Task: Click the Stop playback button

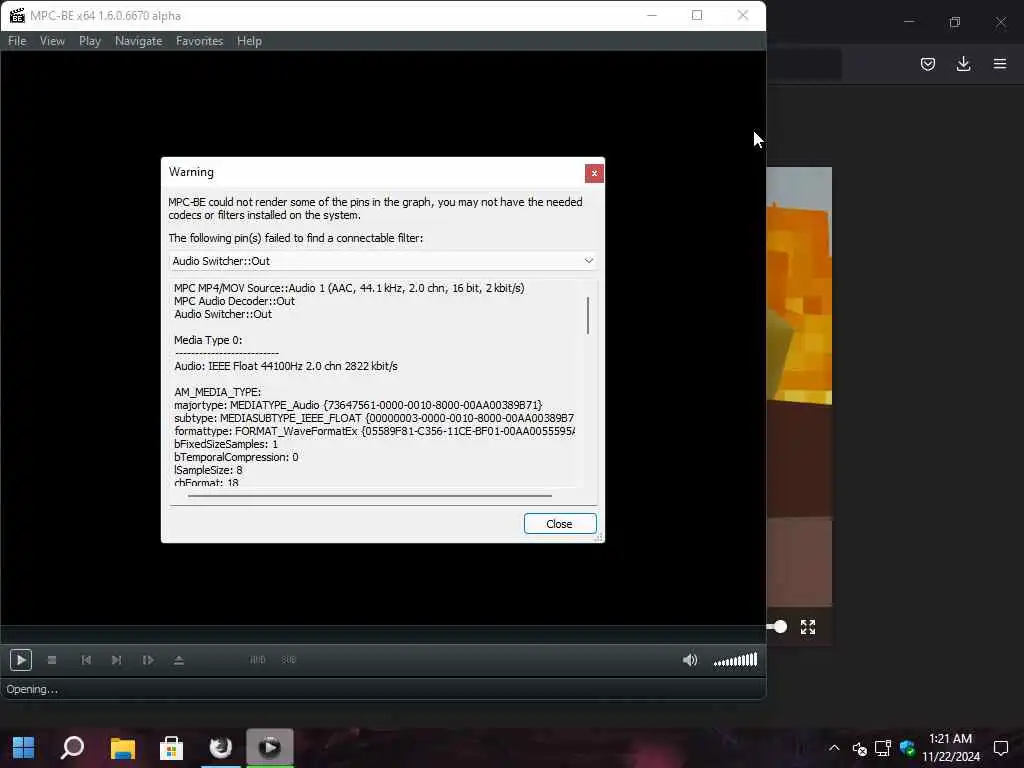Action: pos(52,660)
